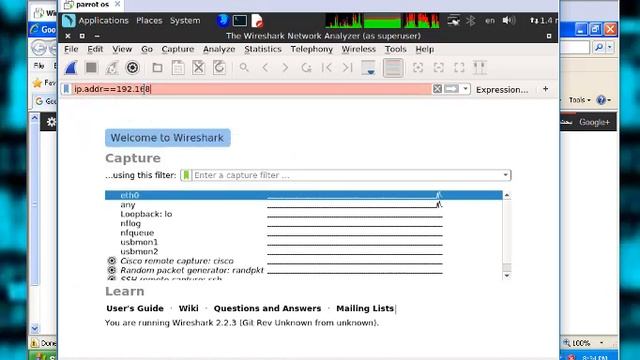Open the Wiki link
This screenshot has height=360, width=640.
click(x=189, y=309)
